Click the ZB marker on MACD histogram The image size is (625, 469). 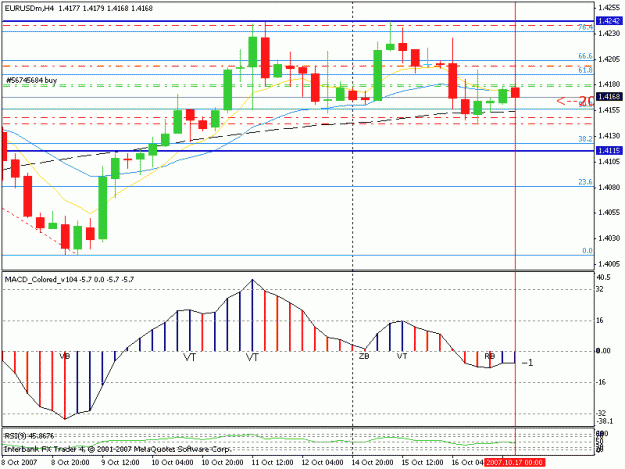[x=364, y=356]
